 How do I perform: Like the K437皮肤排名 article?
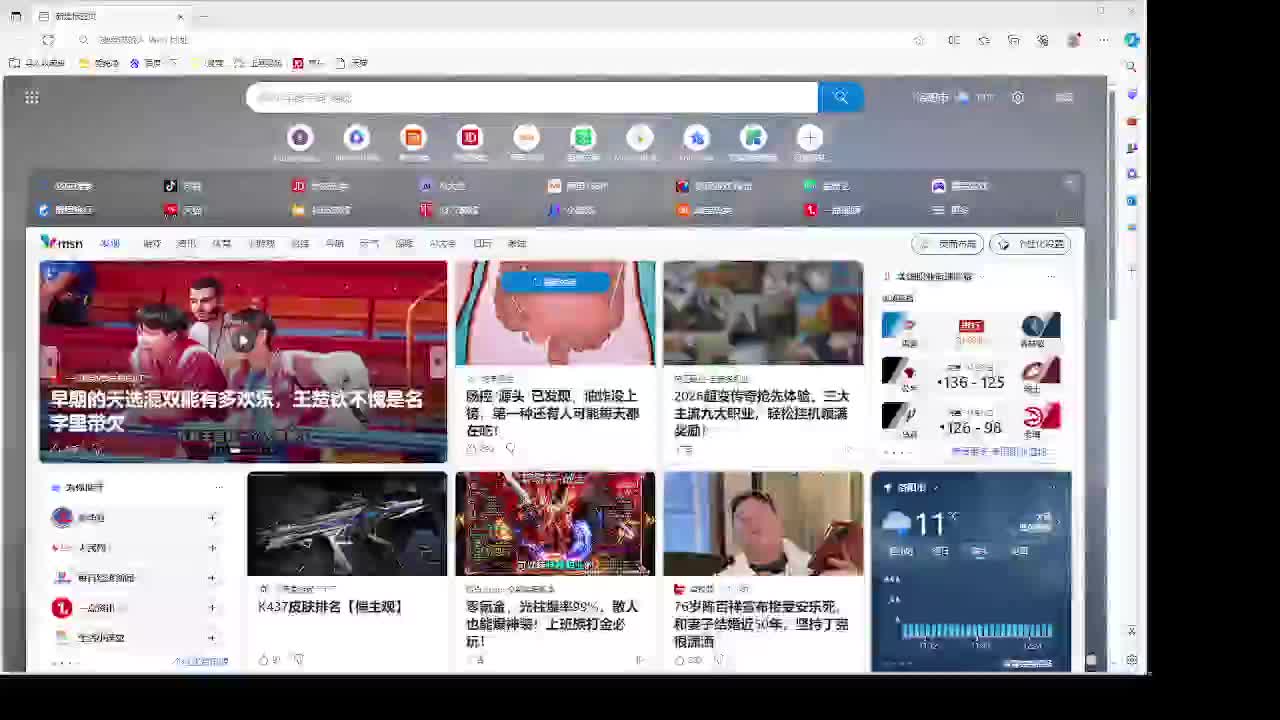coord(264,660)
